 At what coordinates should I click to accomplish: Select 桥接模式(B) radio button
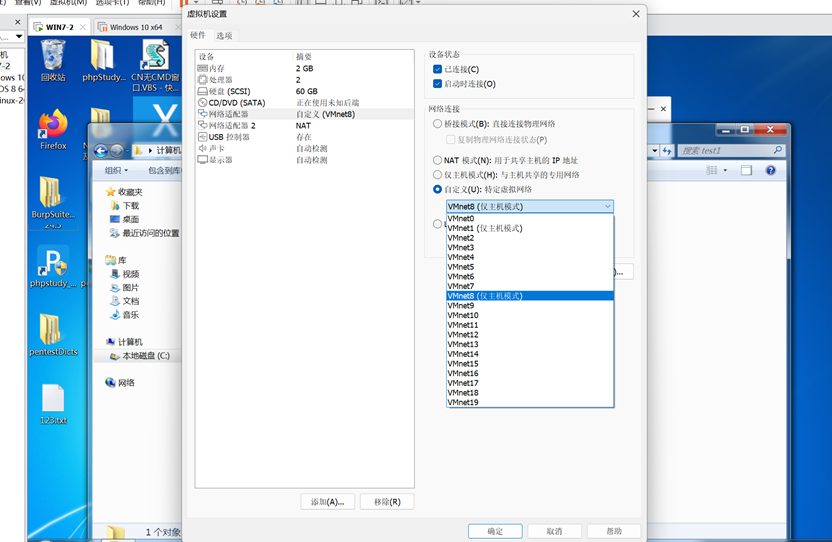tap(437, 124)
